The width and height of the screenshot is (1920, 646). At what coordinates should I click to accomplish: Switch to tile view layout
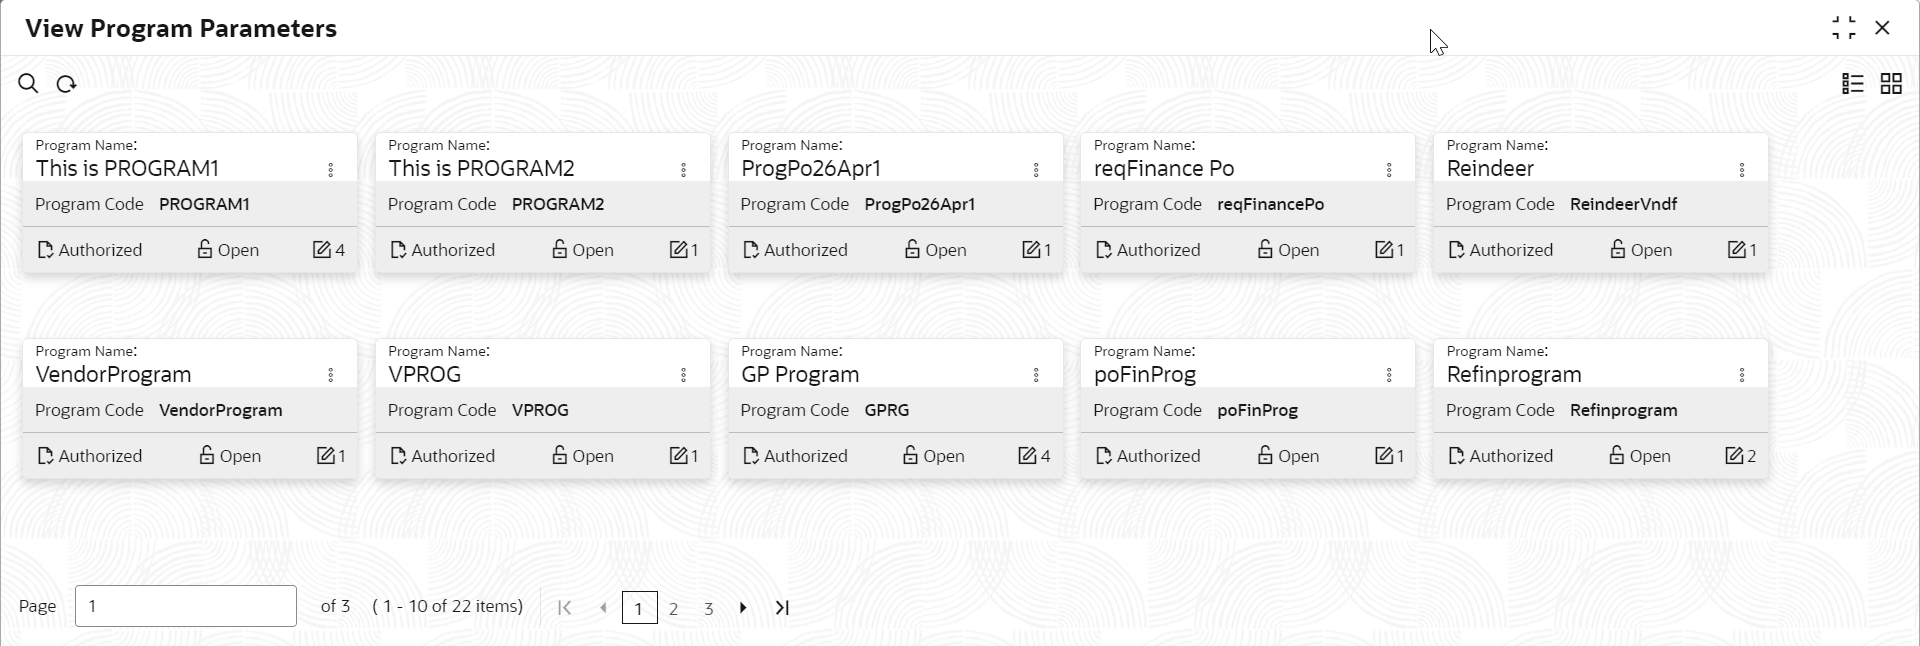(1891, 83)
